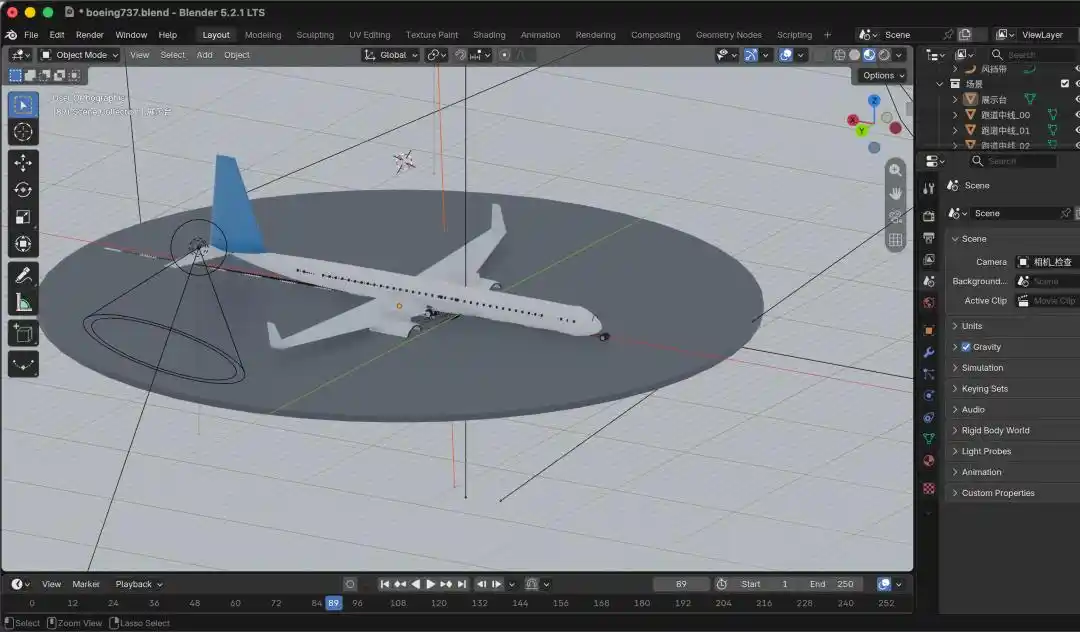1080x632 pixels.
Task: Switch to solid viewport shading
Action: click(855, 55)
